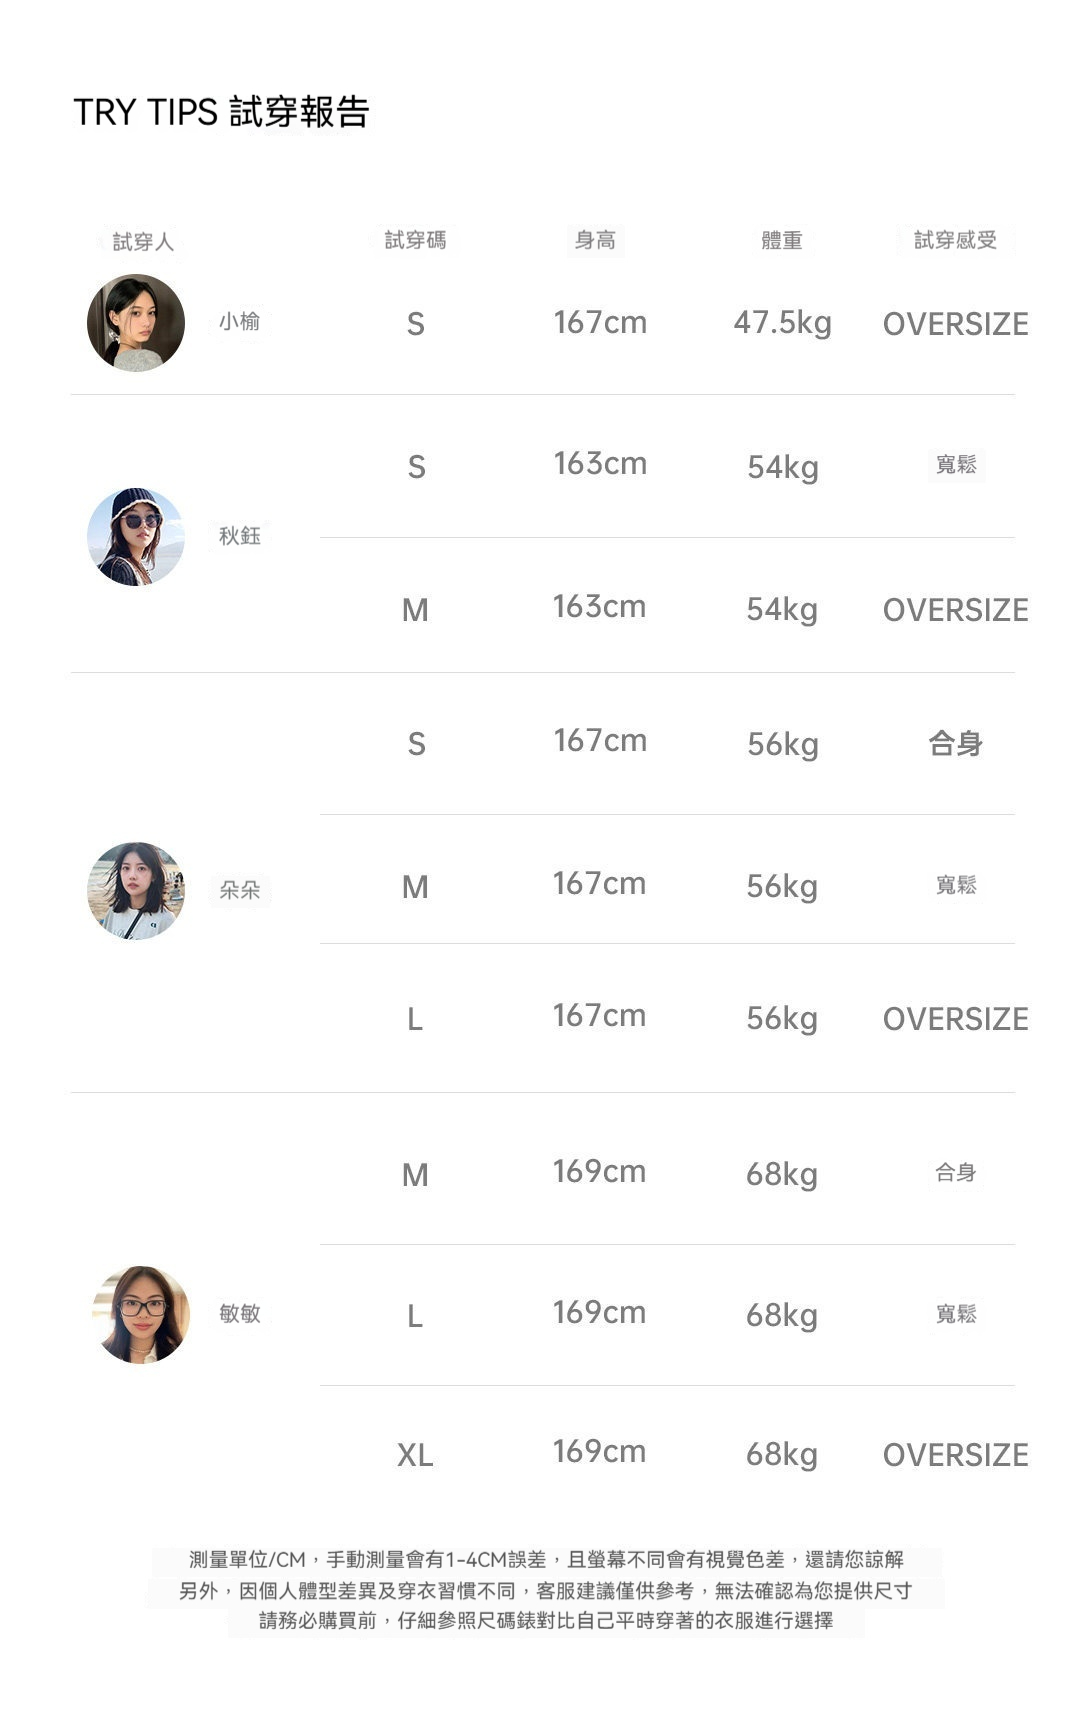Click the 試穿感受 column header
1080x1722 pixels.
click(955, 240)
